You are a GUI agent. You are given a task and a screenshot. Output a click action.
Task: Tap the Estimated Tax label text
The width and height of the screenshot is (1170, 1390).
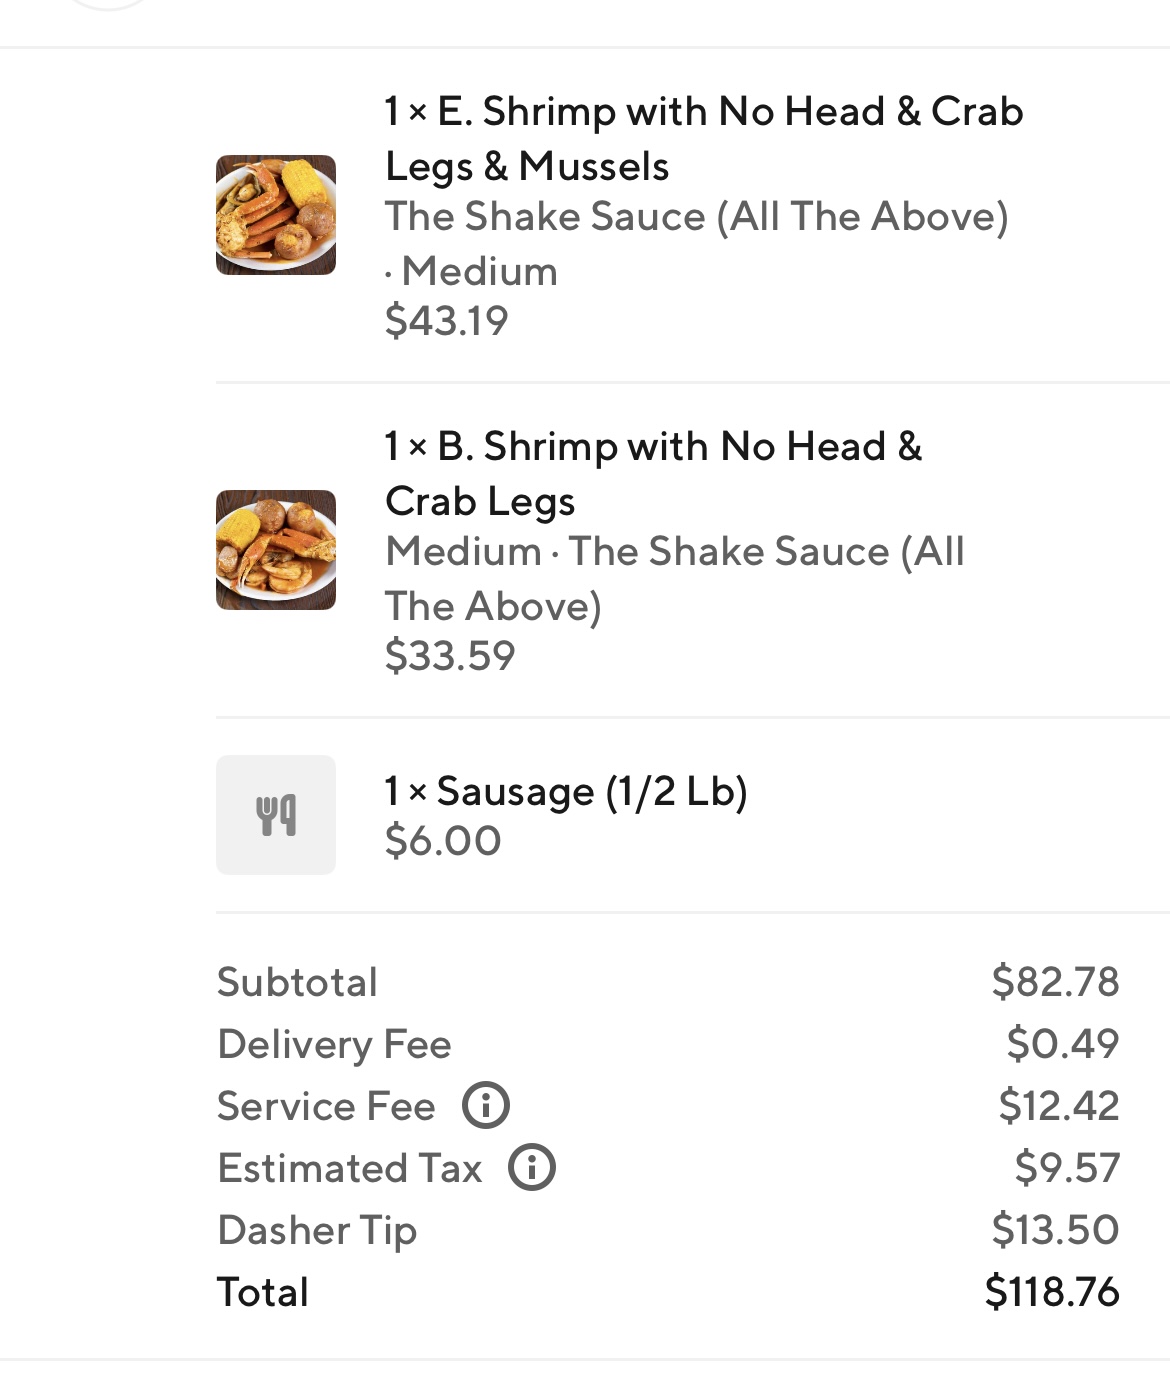[350, 1168]
